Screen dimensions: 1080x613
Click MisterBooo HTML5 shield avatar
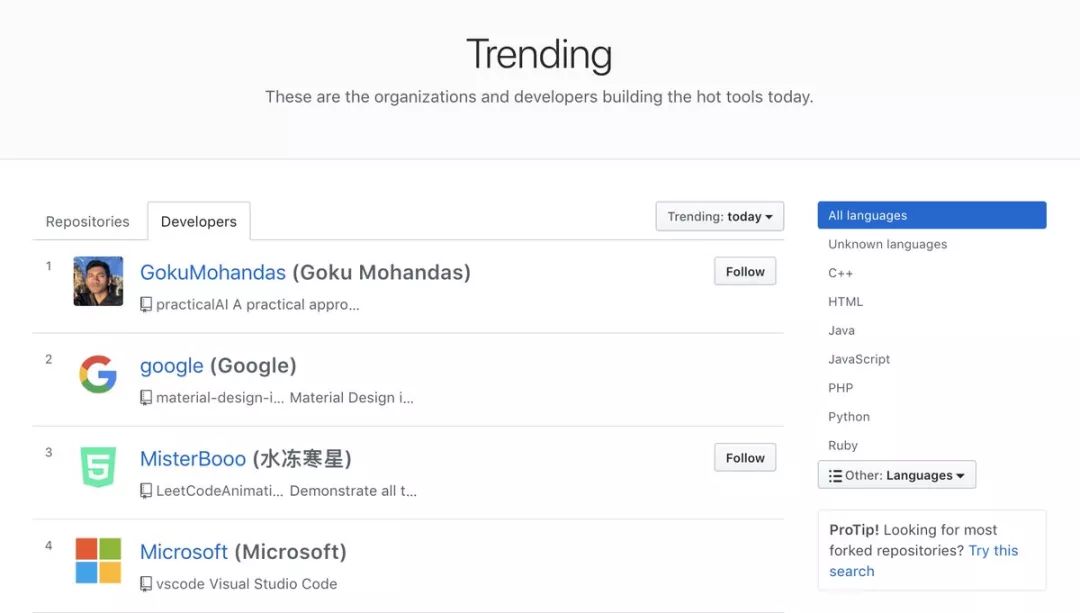click(98, 467)
